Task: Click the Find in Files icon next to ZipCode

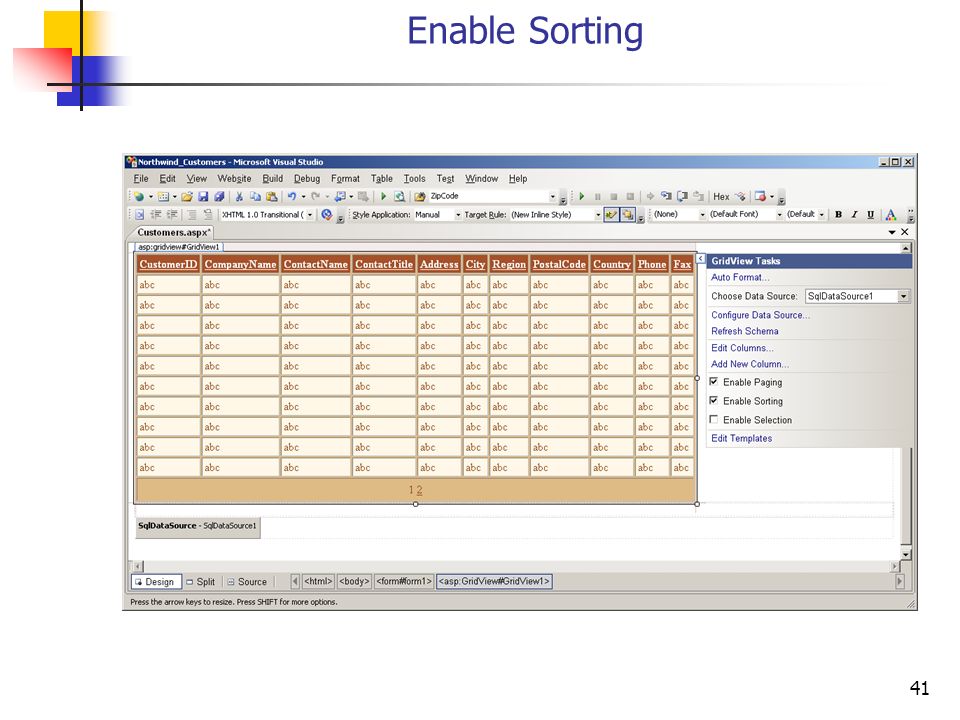Action: [419, 197]
